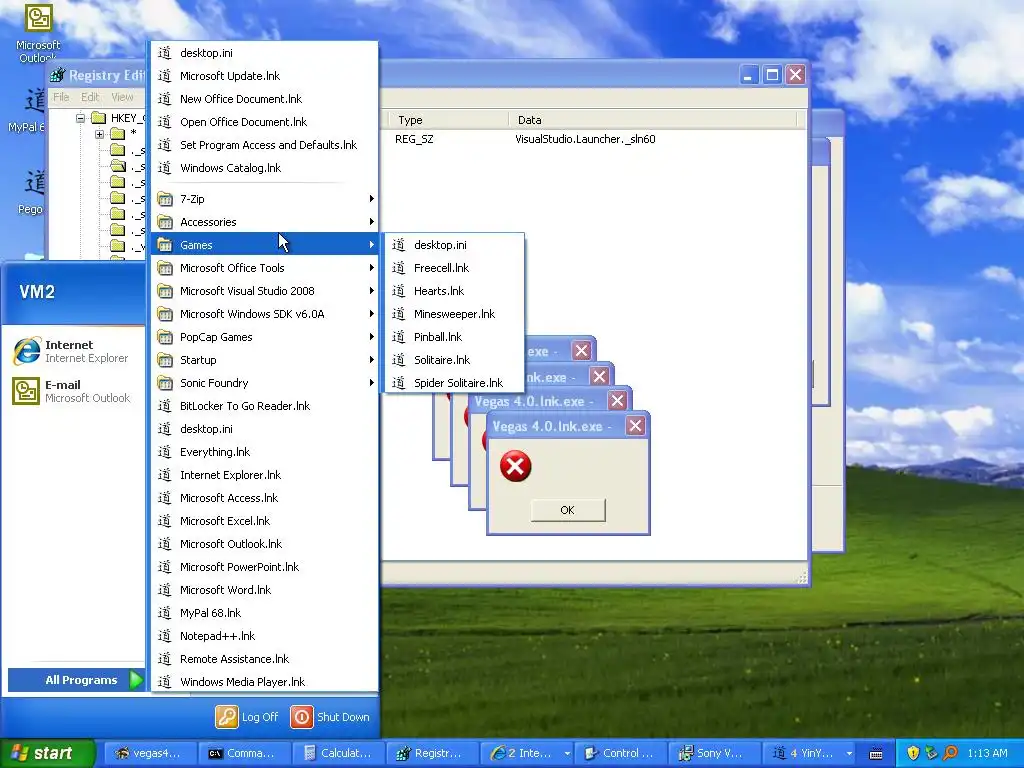Launch Hearts.lnk from Games
Screen dimensions: 1024x768
point(454,291)
